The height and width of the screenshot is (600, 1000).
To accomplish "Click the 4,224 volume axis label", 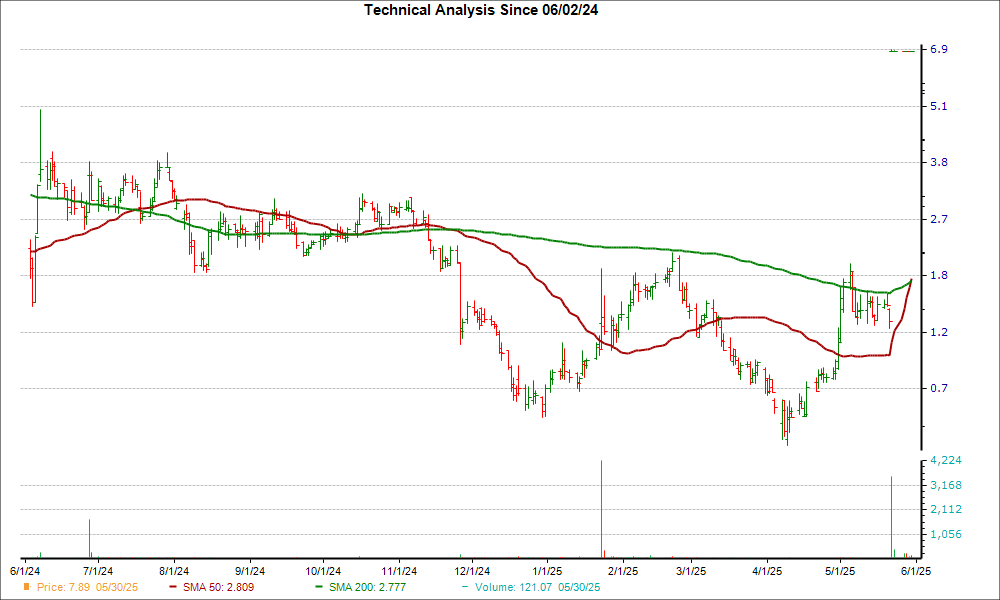I will tap(946, 460).
